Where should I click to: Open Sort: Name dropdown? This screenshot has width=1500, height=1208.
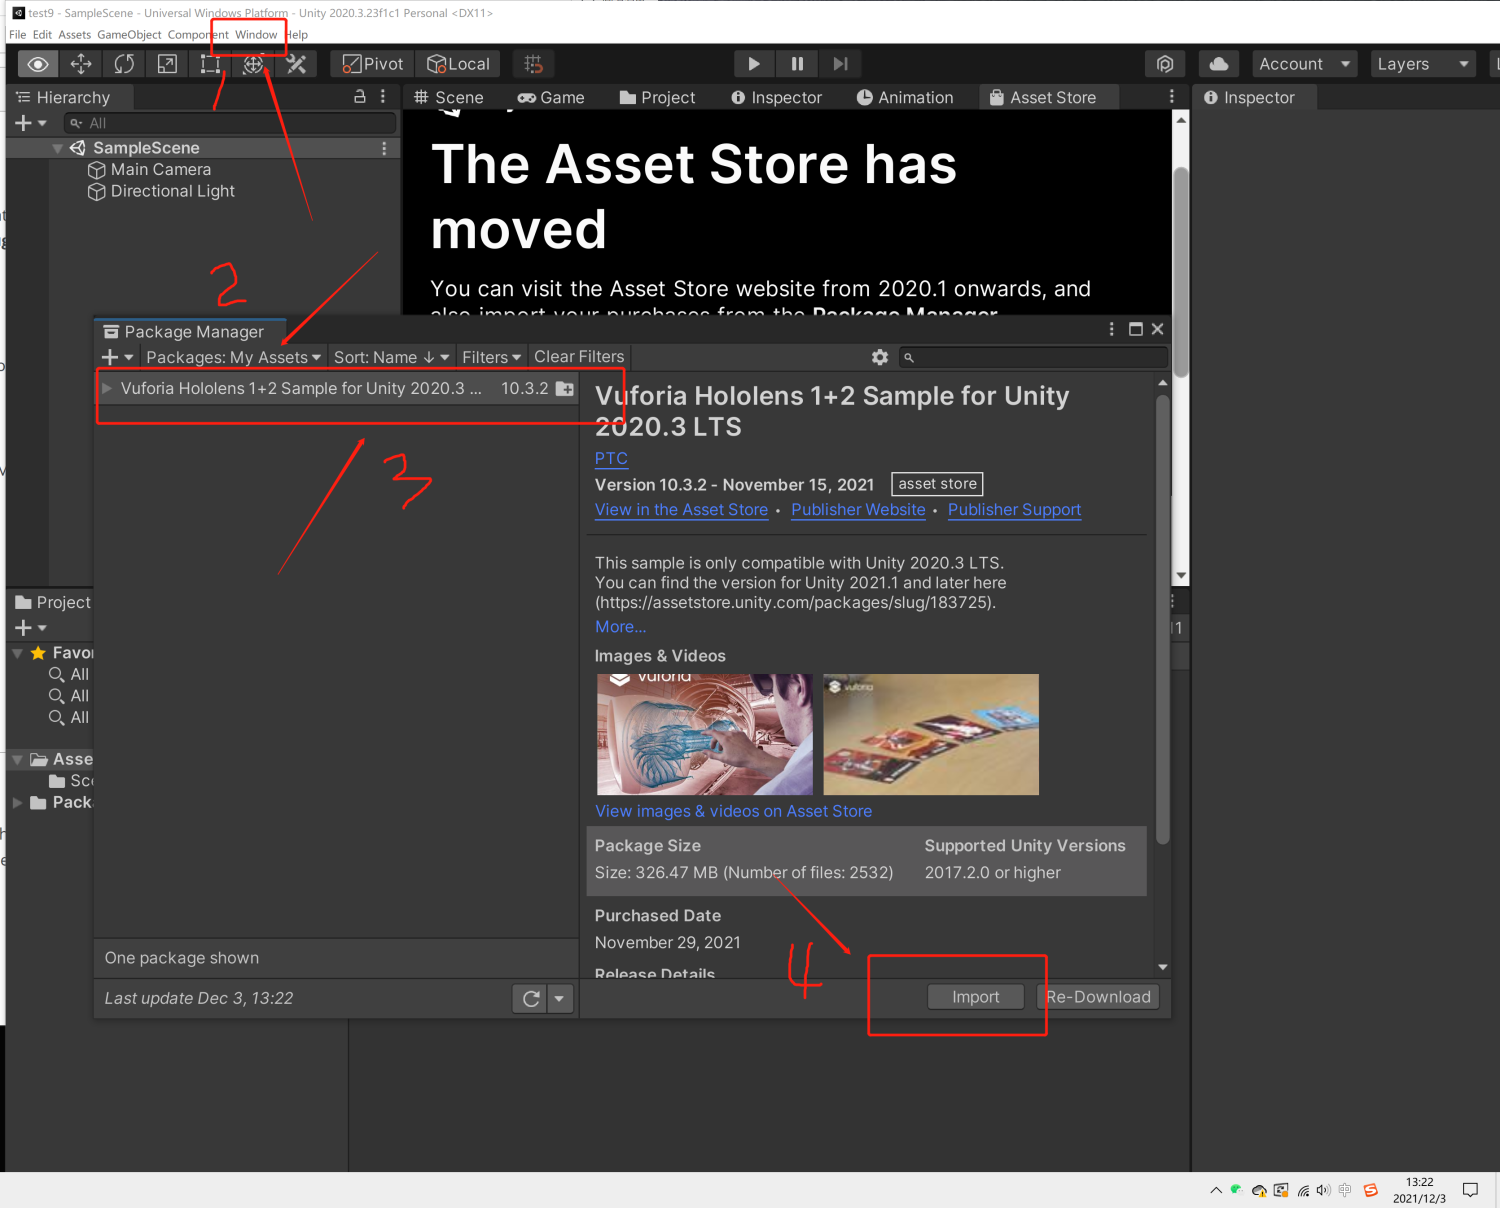pos(391,357)
